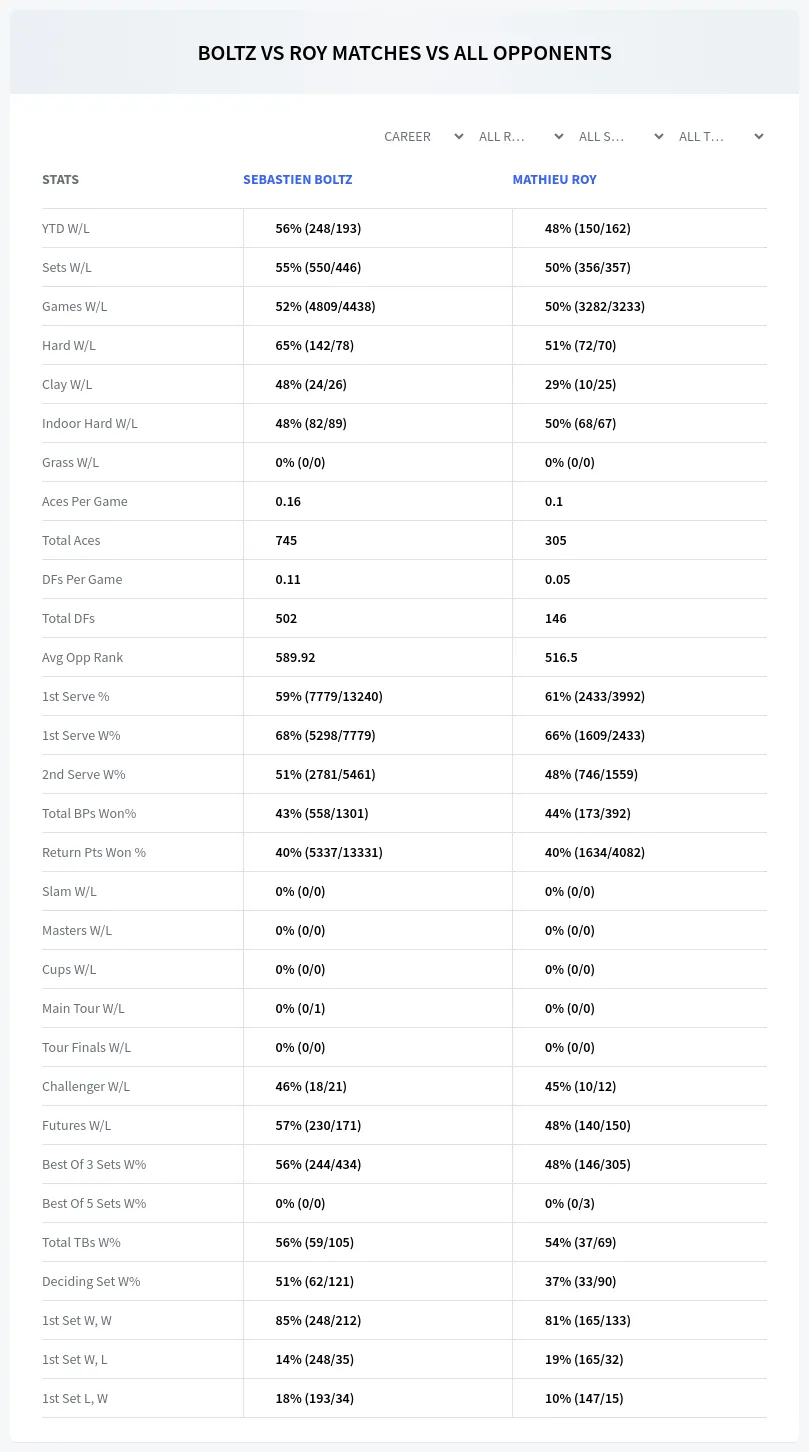The height and width of the screenshot is (1452, 809).
Task: Open the ALL S... surfaces dropdown
Action: (621, 136)
